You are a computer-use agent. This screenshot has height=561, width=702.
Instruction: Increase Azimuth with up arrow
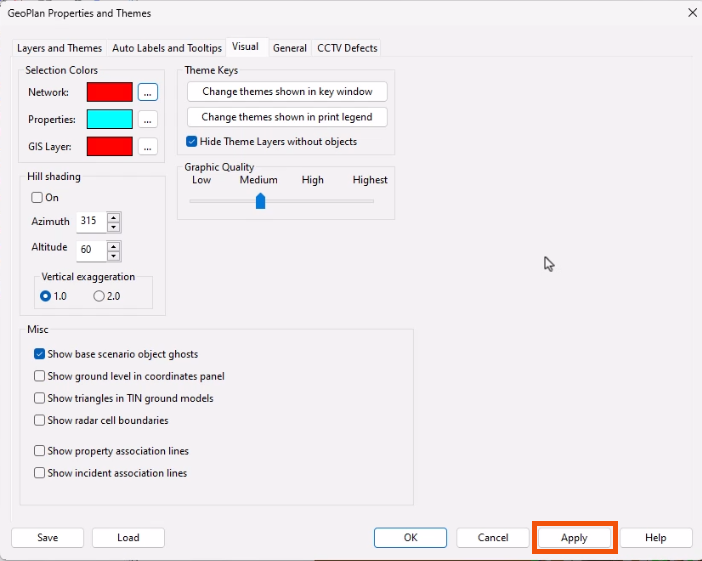pos(114,218)
